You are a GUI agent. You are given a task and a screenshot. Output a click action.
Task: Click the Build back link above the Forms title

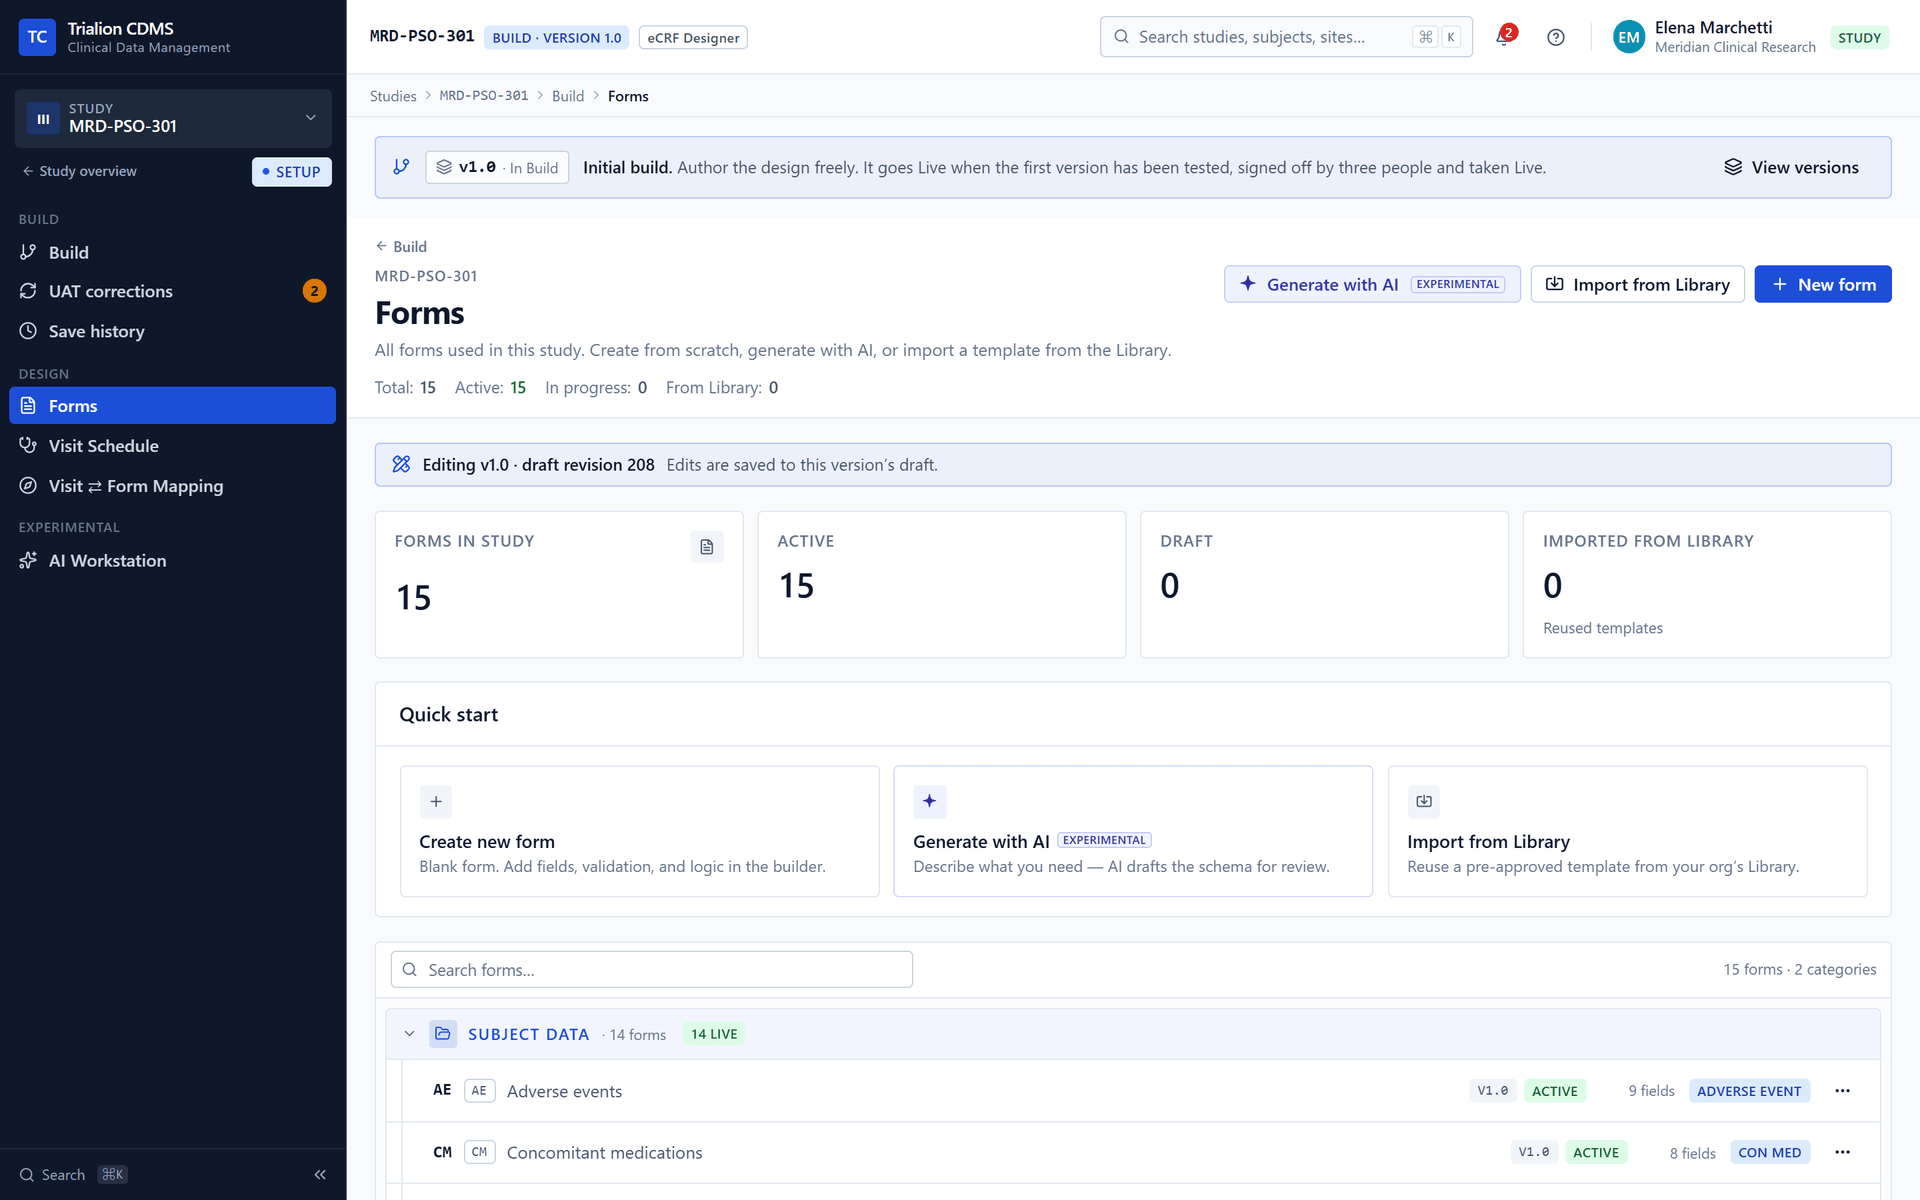(x=401, y=246)
